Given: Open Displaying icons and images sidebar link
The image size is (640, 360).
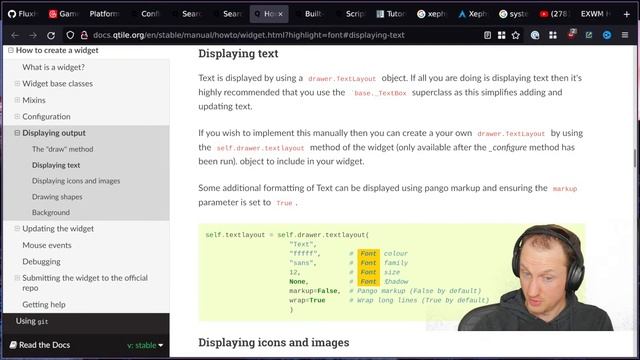Looking at the screenshot, I should [76, 180].
